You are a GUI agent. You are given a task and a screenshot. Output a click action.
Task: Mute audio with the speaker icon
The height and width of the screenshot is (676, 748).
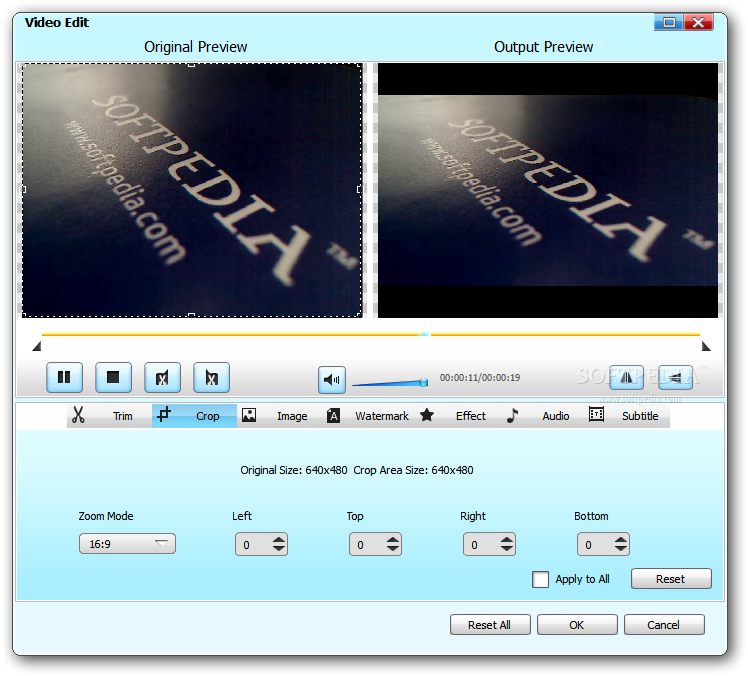point(332,380)
